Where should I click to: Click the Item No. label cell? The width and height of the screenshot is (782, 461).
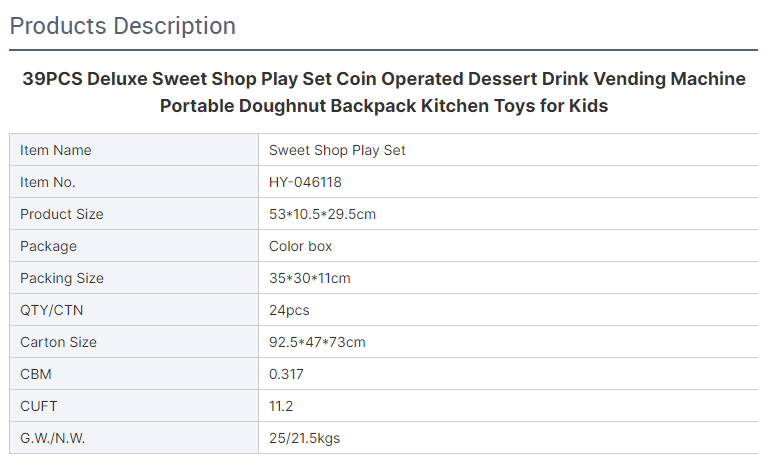[x=134, y=182]
